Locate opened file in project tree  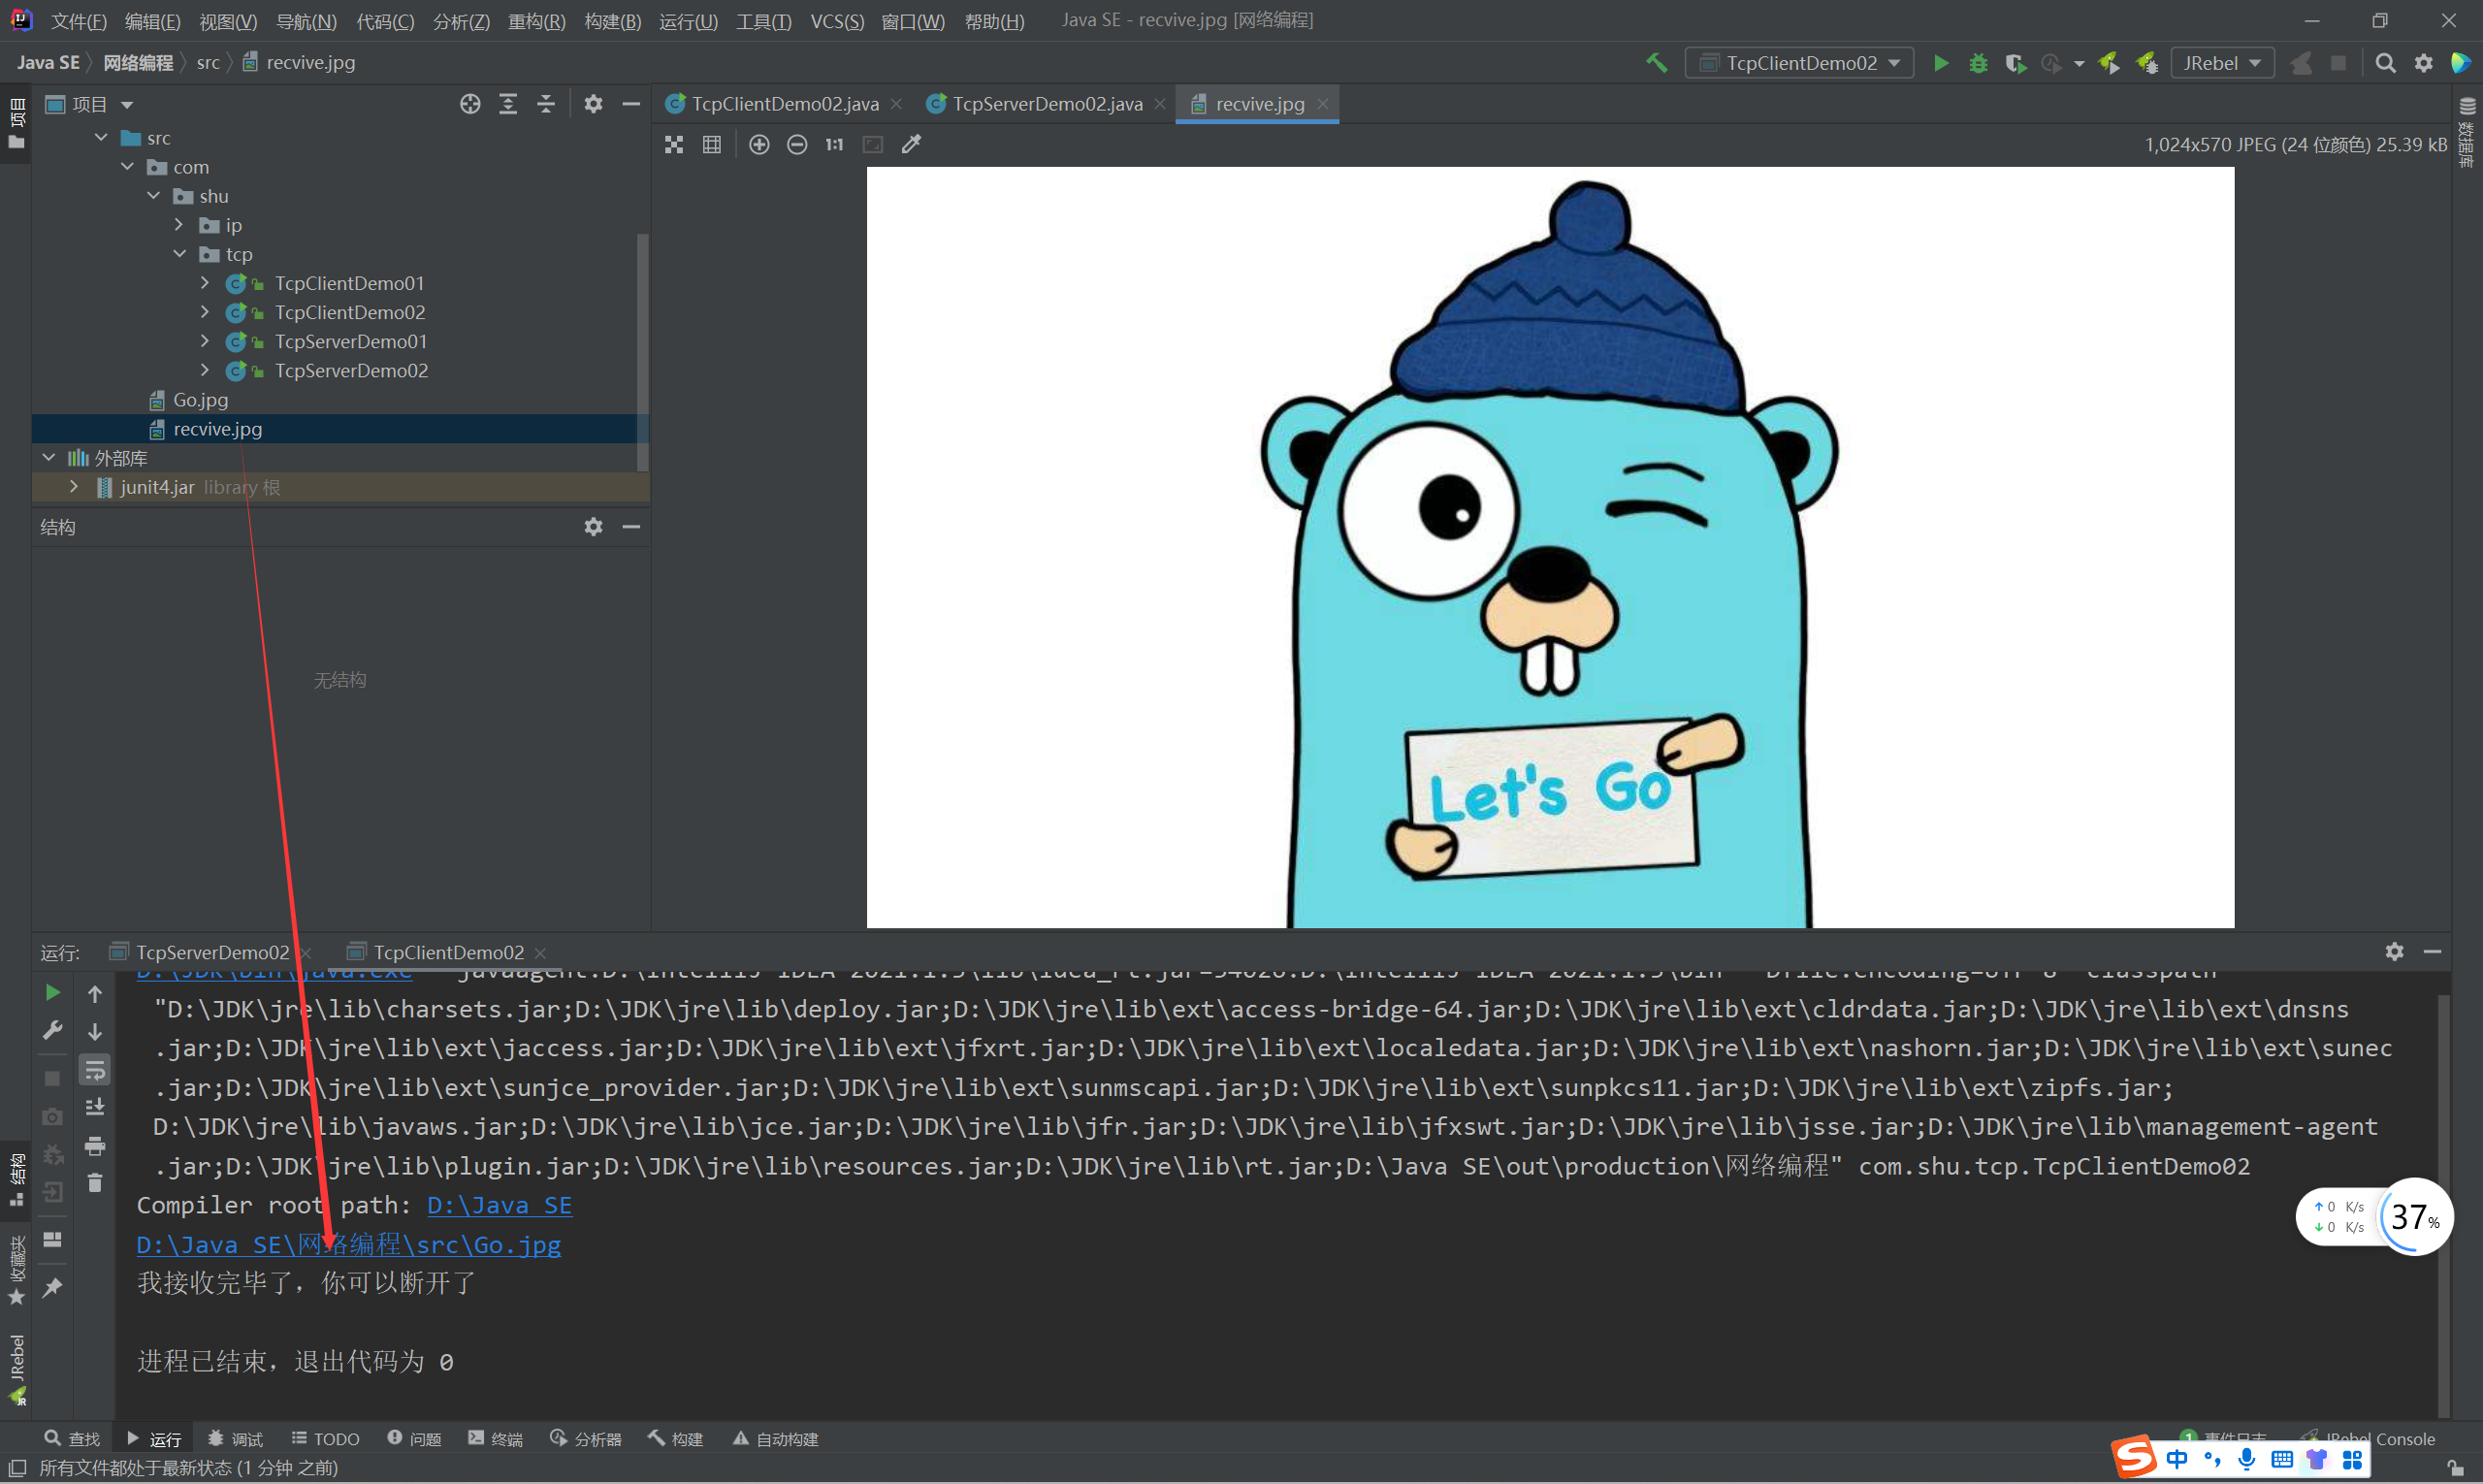coord(470,104)
